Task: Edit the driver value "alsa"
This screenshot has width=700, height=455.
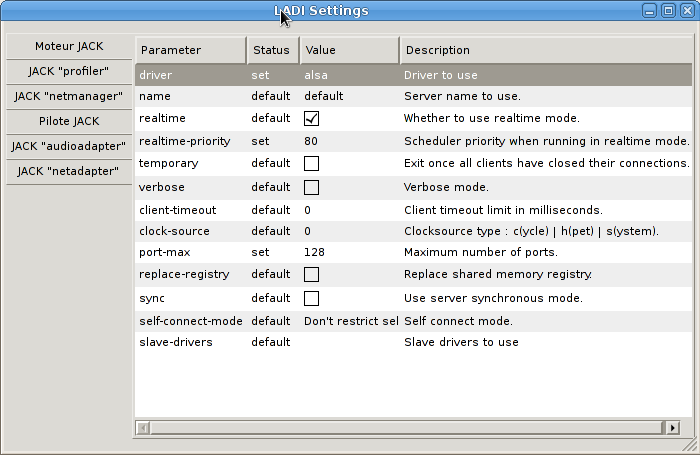Action: (x=316, y=75)
